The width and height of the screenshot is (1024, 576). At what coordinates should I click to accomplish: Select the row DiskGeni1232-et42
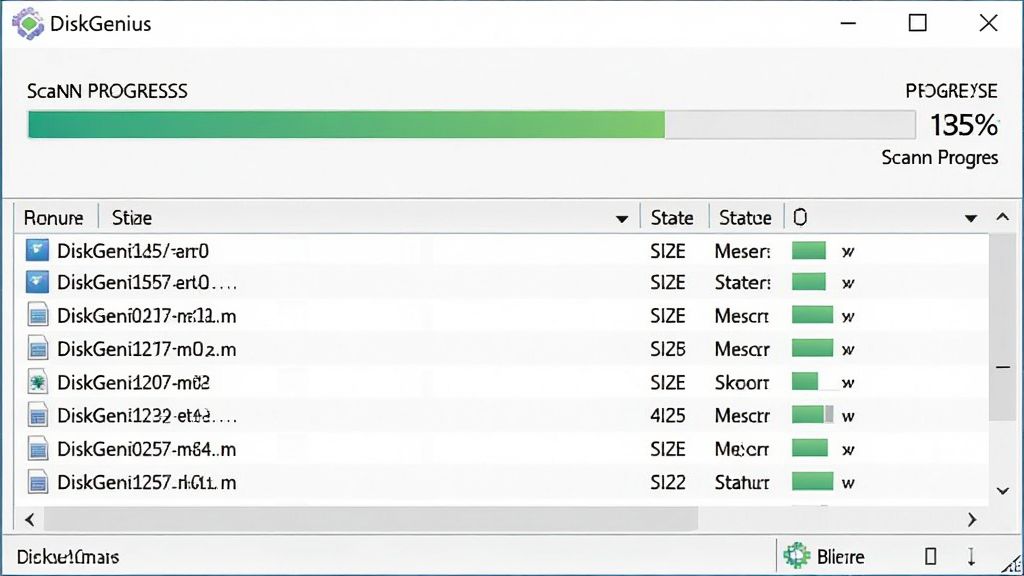point(502,416)
